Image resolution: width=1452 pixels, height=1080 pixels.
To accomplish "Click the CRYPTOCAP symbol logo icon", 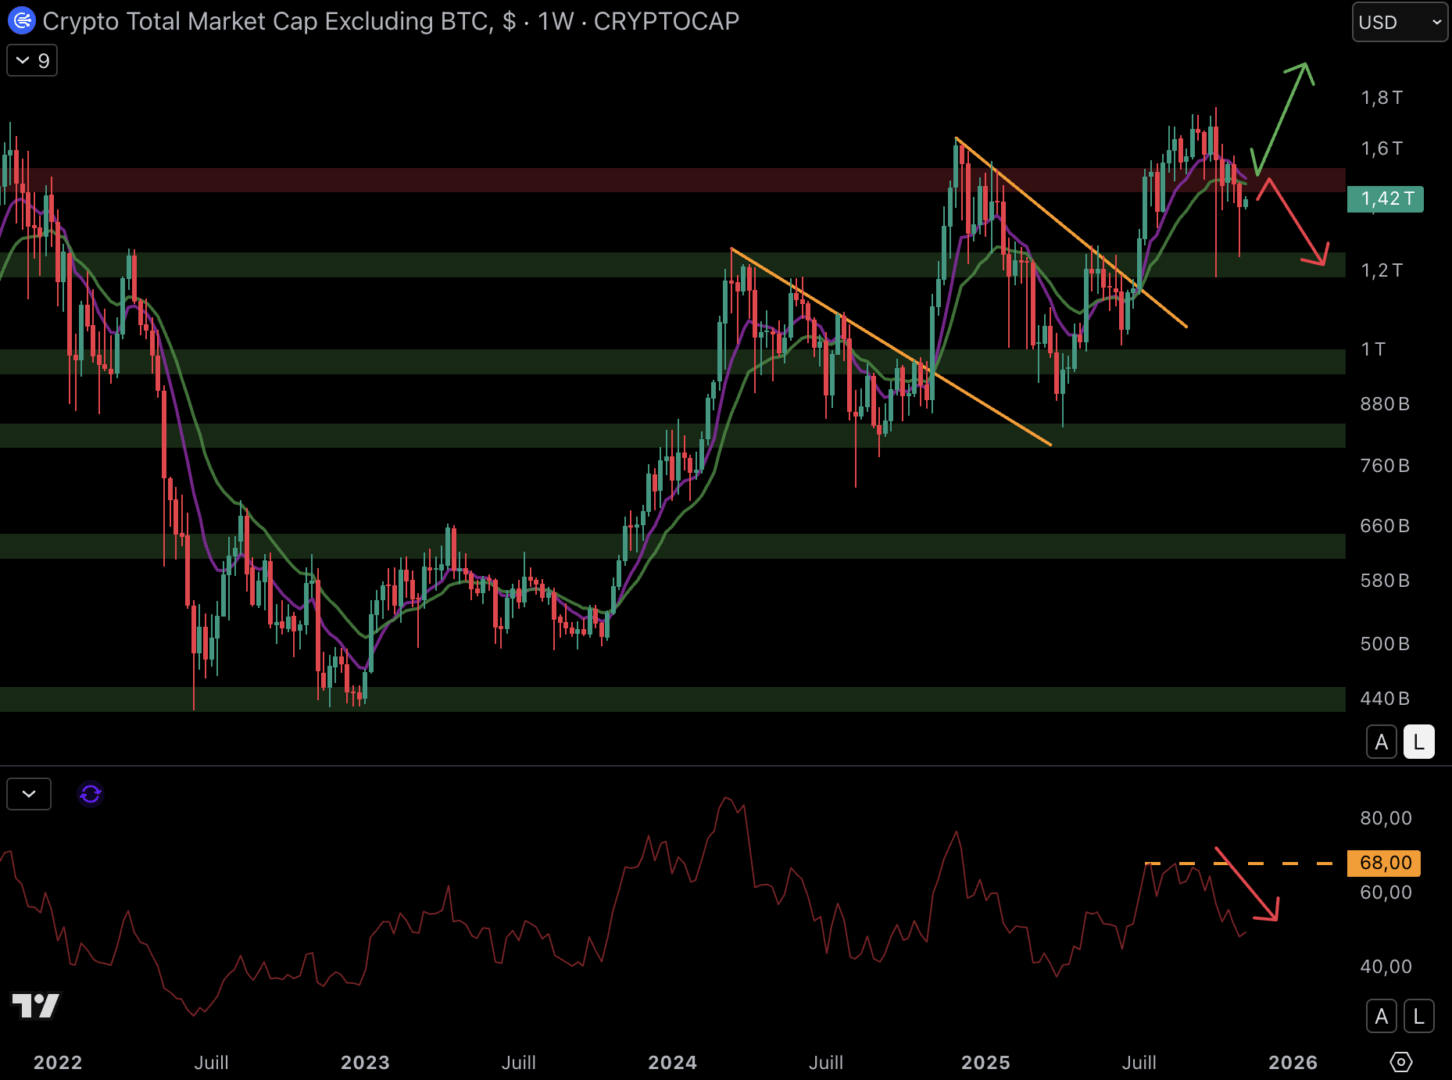I will coord(21,21).
